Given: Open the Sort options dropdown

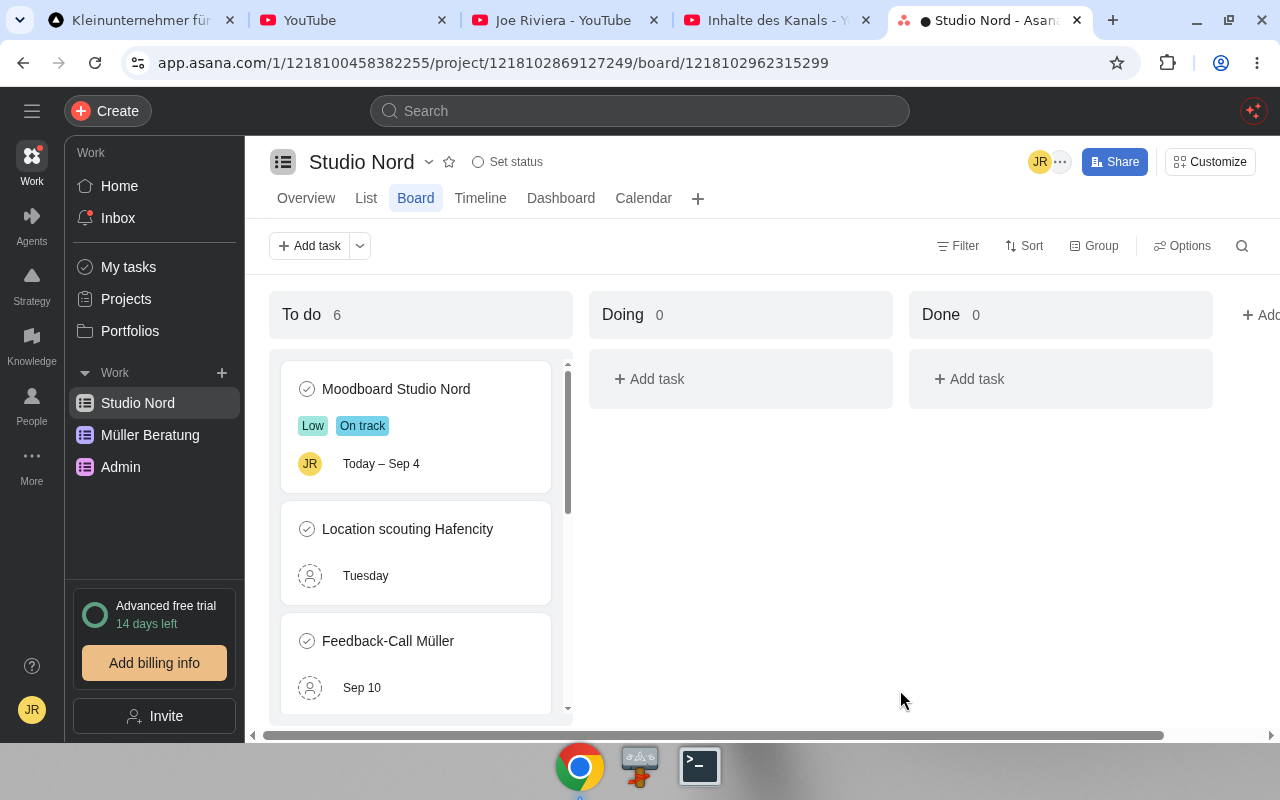Looking at the screenshot, I should (x=1024, y=246).
